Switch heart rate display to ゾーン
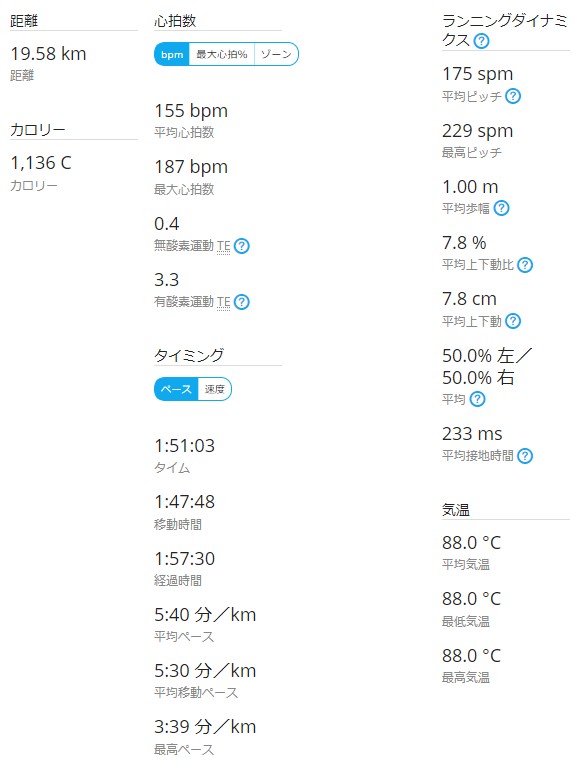The image size is (582, 784). (x=276, y=54)
